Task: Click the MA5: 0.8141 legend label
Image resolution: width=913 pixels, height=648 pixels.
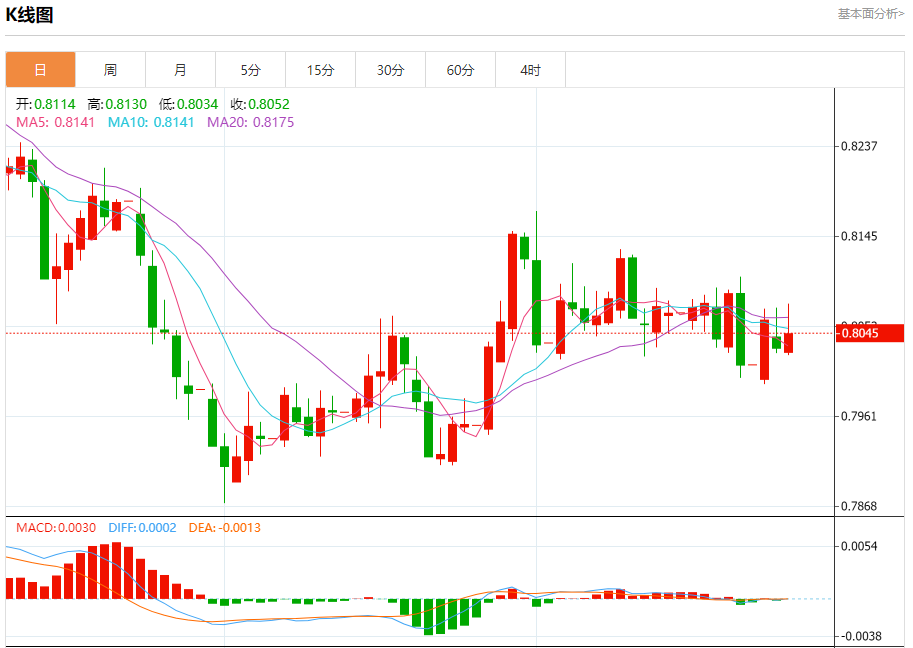Action: tap(55, 122)
